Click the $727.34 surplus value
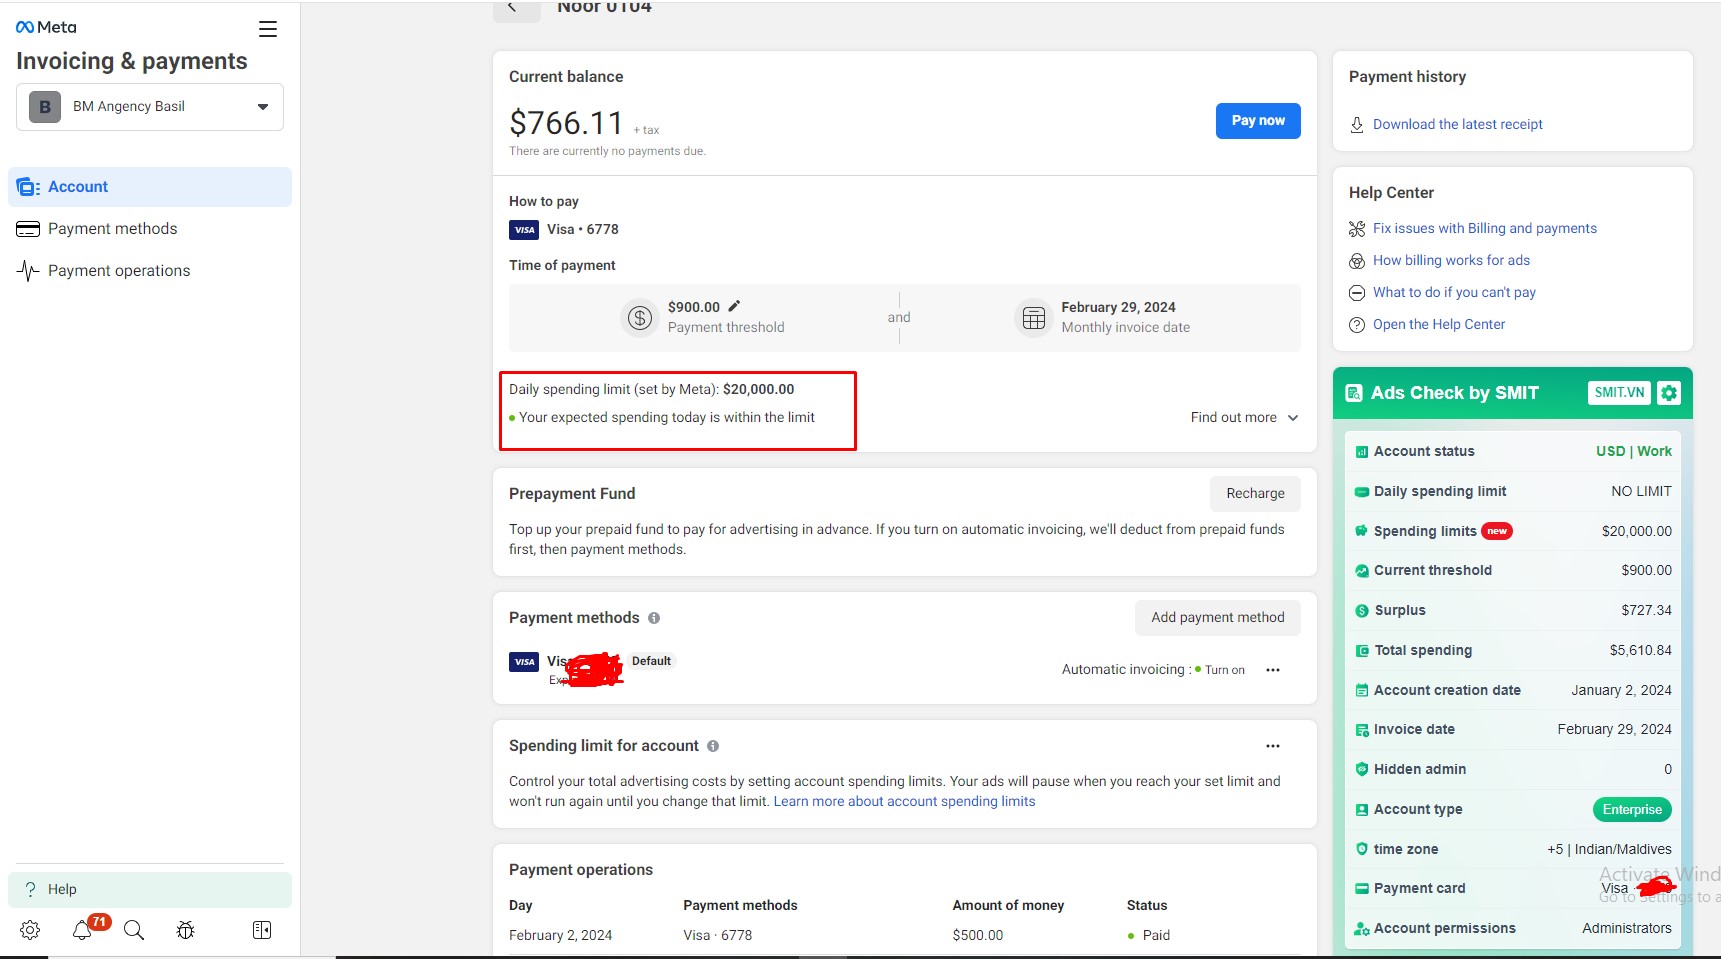 pos(1646,611)
